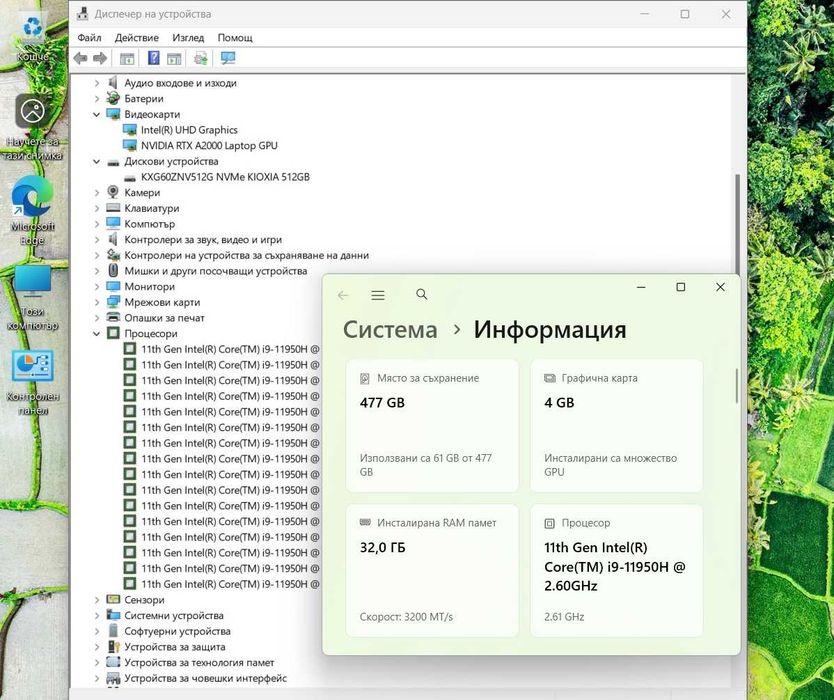
Task: Select the Опашки за печат category row
Action: point(164,318)
